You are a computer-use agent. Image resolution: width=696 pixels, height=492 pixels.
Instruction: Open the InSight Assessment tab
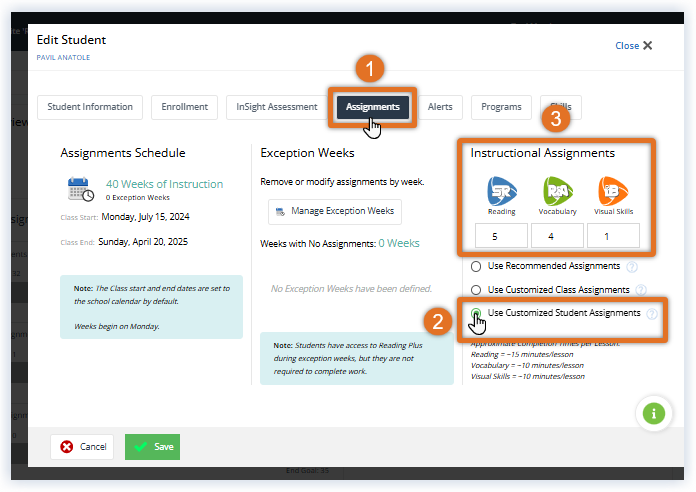pyautogui.click(x=275, y=107)
